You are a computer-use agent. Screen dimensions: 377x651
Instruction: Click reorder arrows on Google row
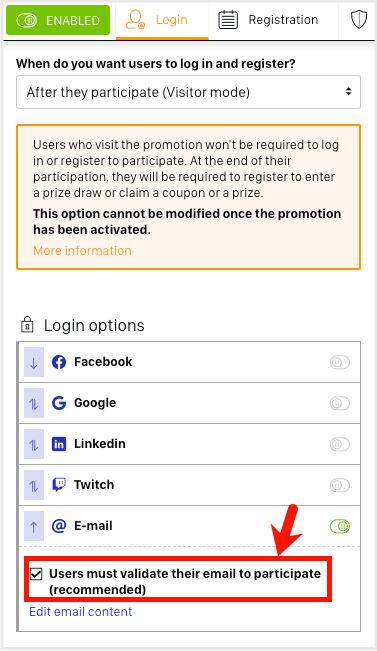(34, 403)
